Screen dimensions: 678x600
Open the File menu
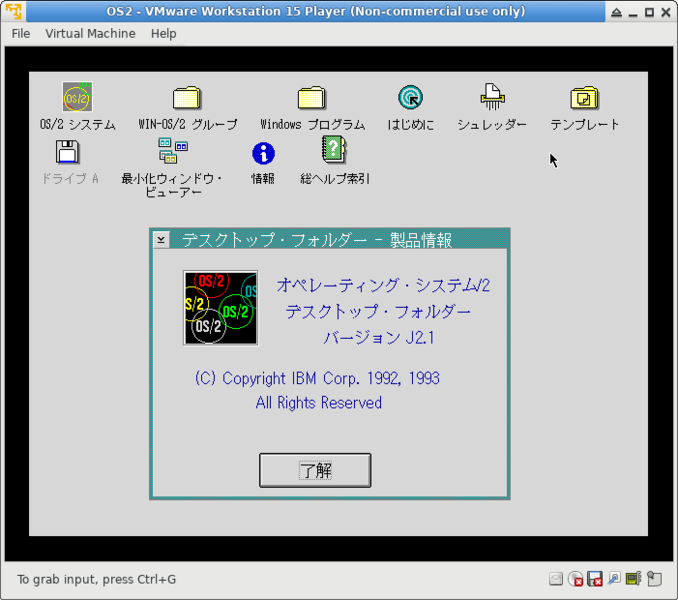coord(21,34)
